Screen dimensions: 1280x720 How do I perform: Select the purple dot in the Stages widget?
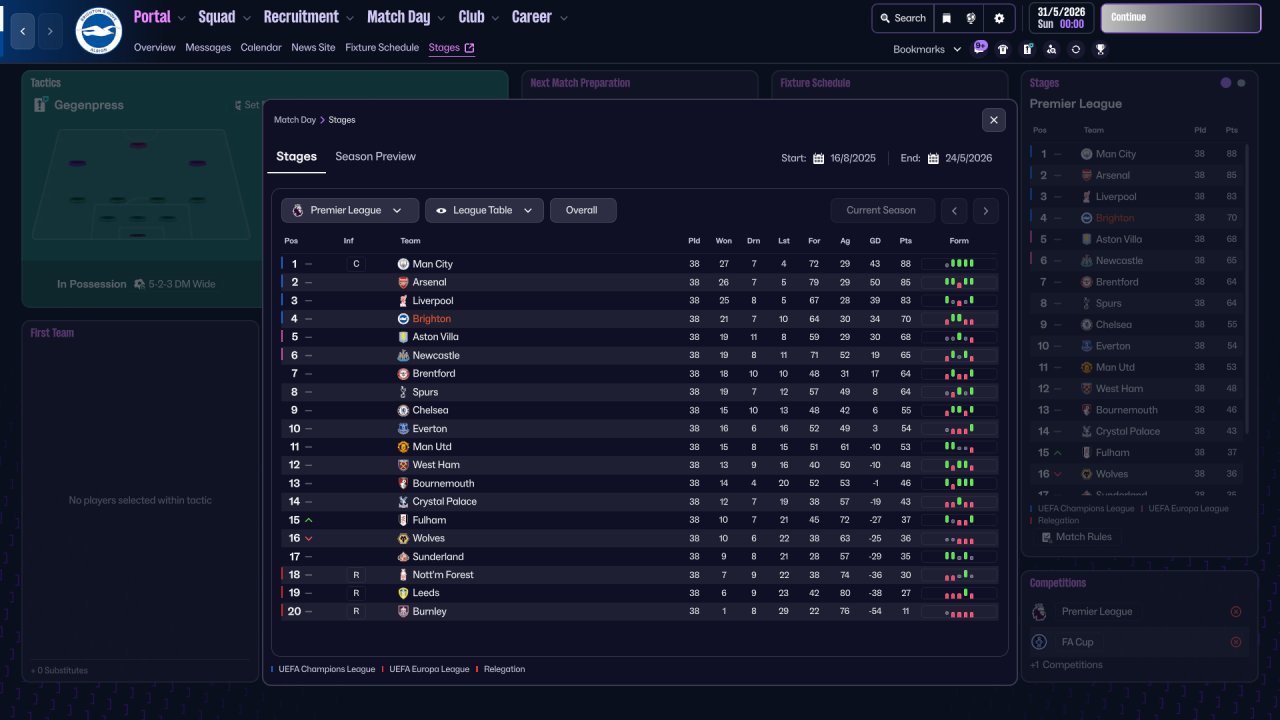pos(1226,83)
